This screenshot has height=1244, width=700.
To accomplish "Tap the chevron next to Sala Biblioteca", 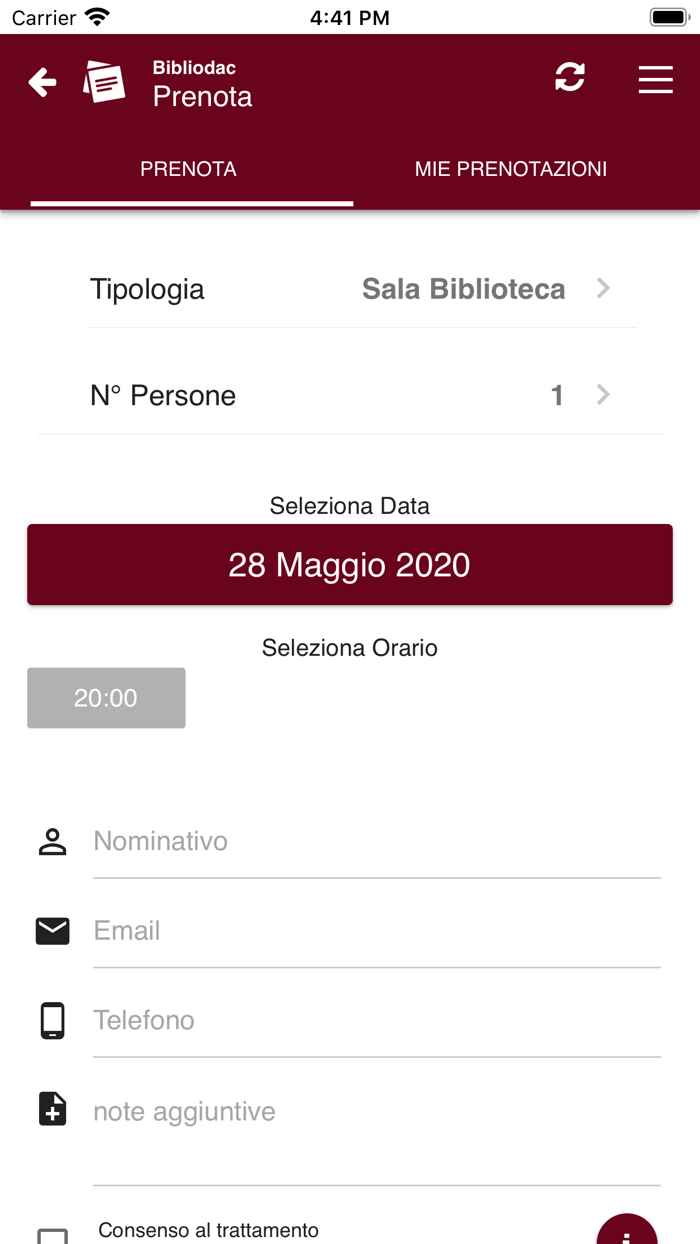I will click(603, 289).
